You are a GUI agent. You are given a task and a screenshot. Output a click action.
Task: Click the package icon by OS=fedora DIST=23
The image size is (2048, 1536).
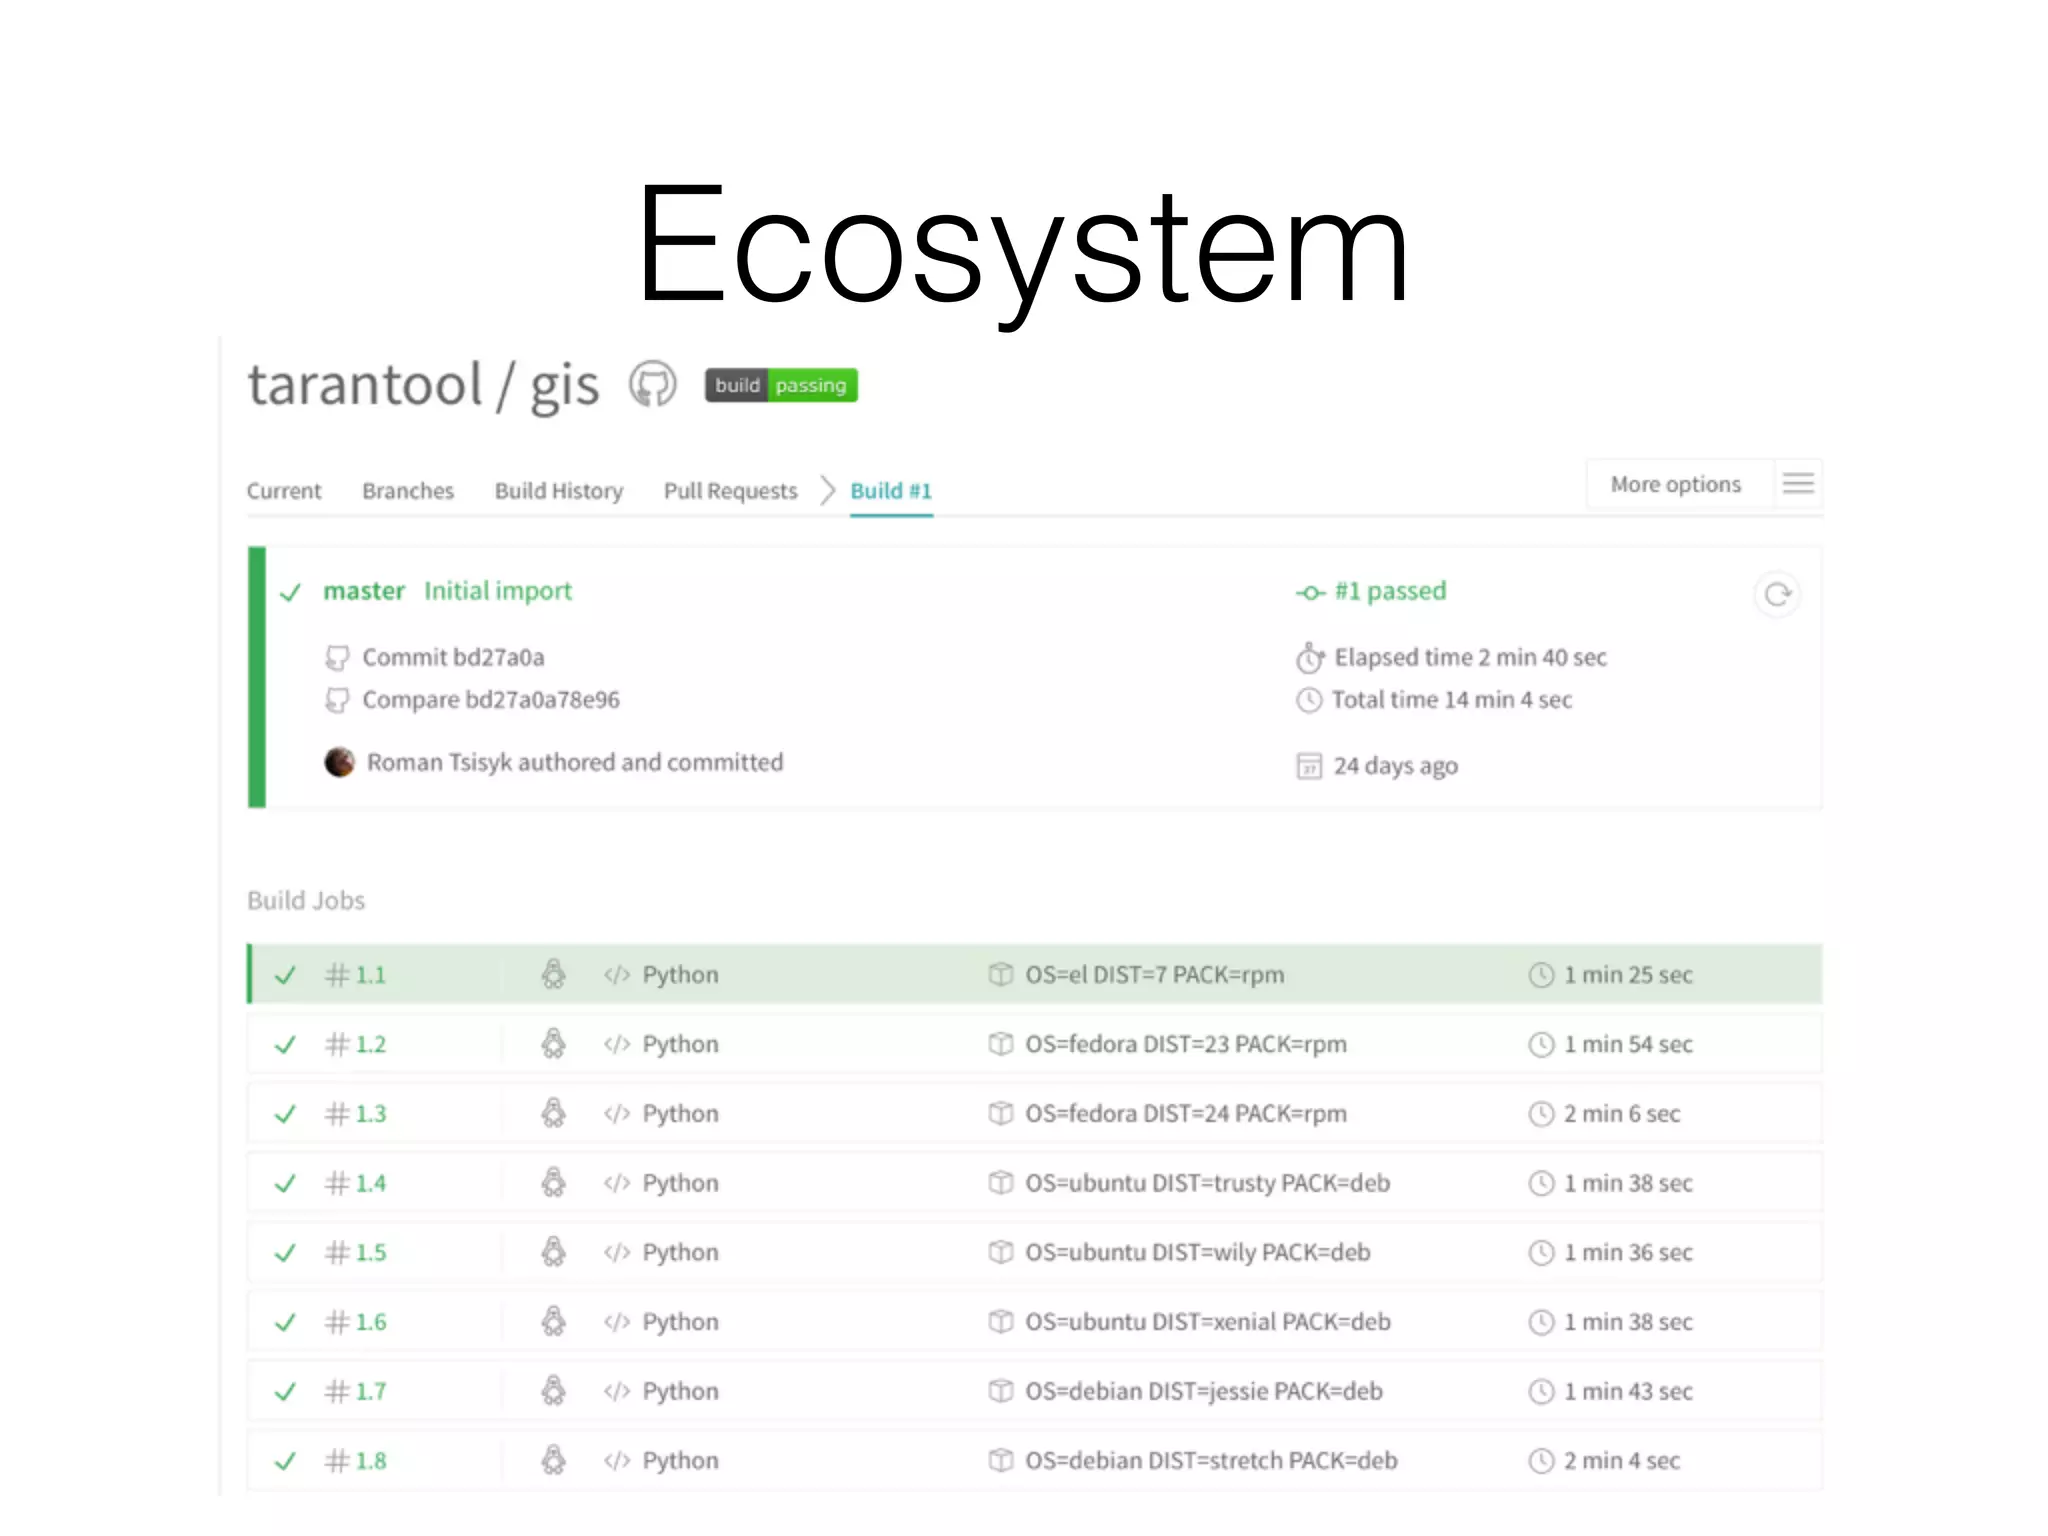(1000, 1044)
